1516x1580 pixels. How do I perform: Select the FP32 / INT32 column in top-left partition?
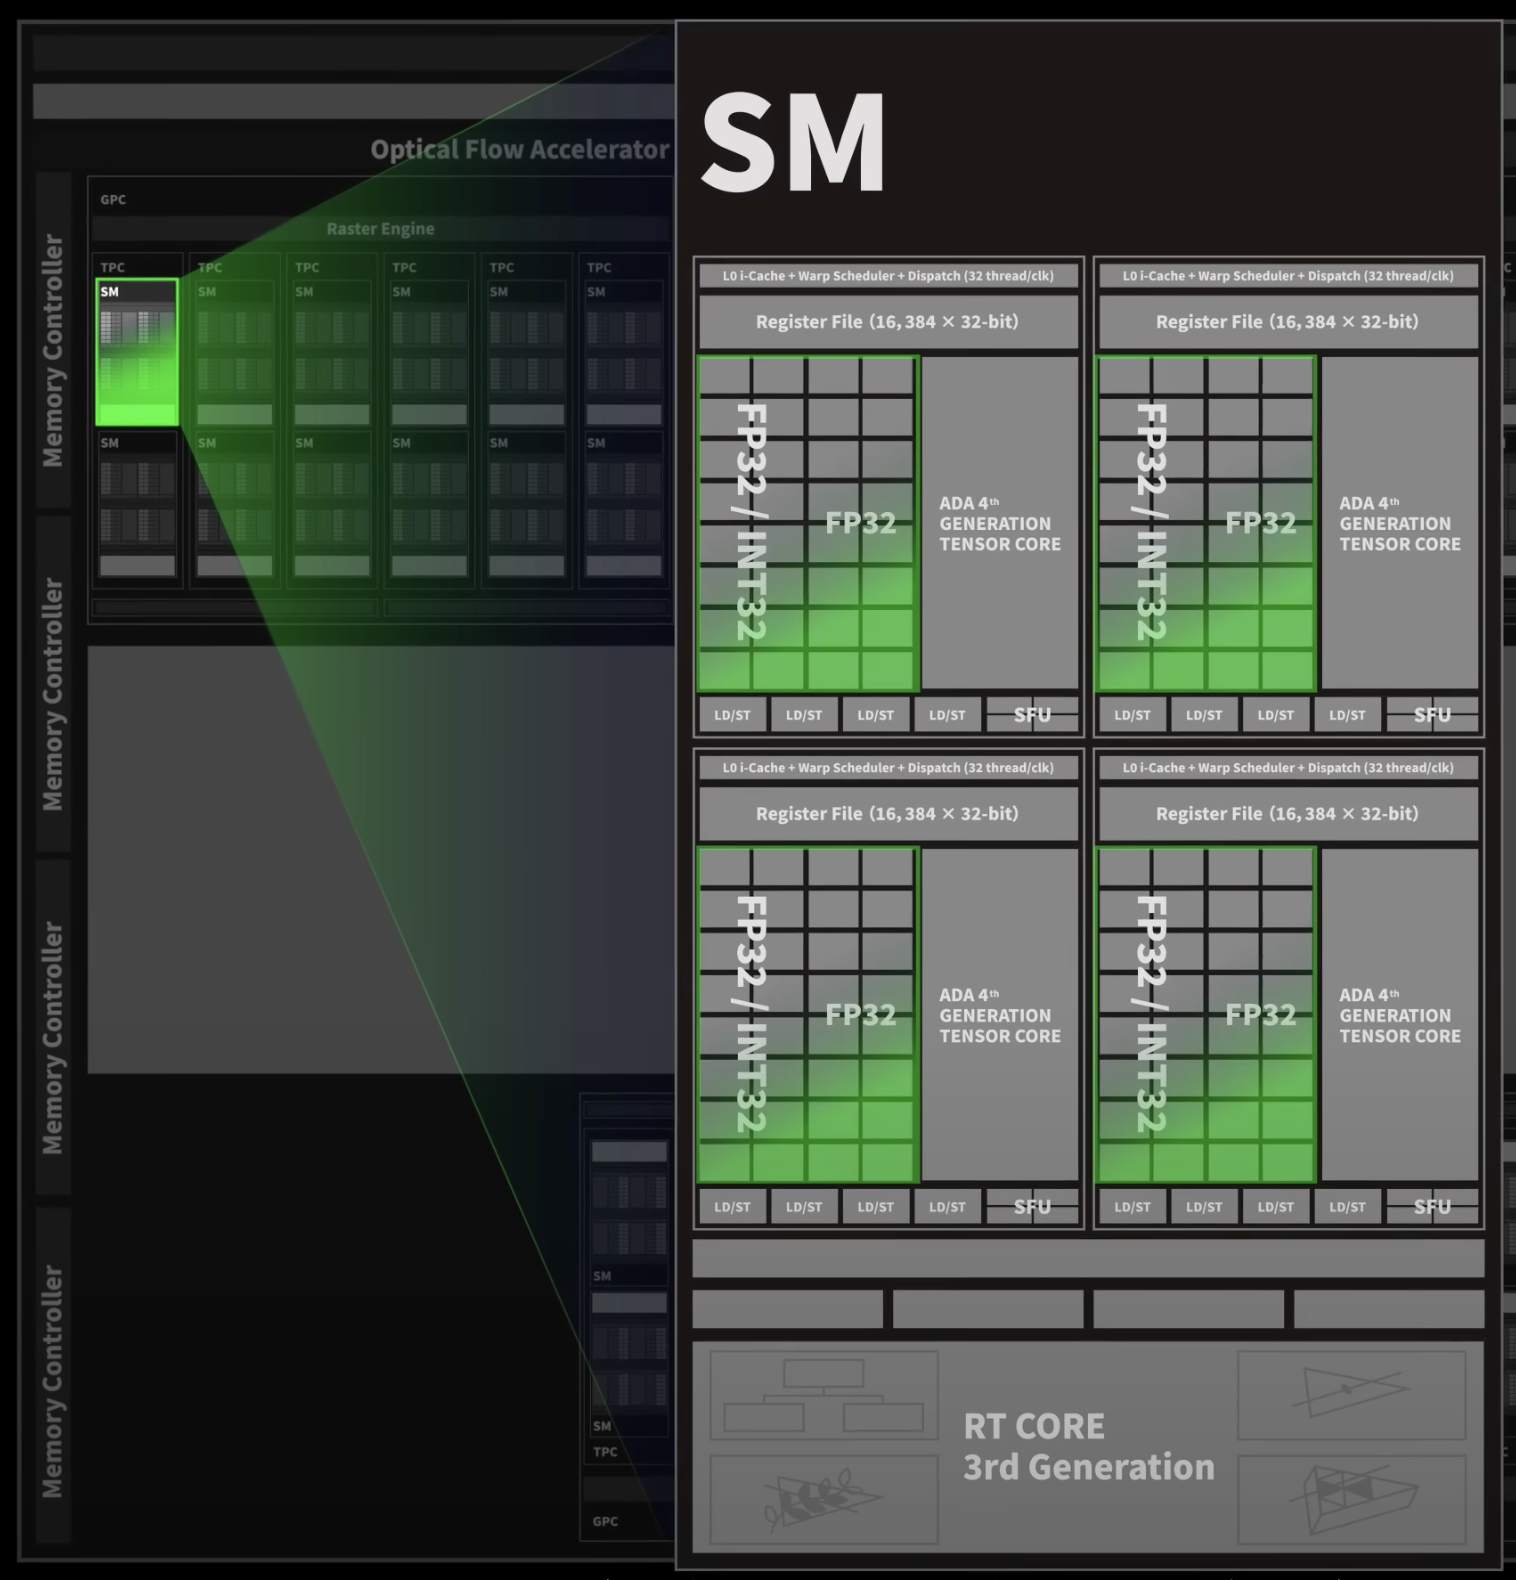tap(751, 522)
